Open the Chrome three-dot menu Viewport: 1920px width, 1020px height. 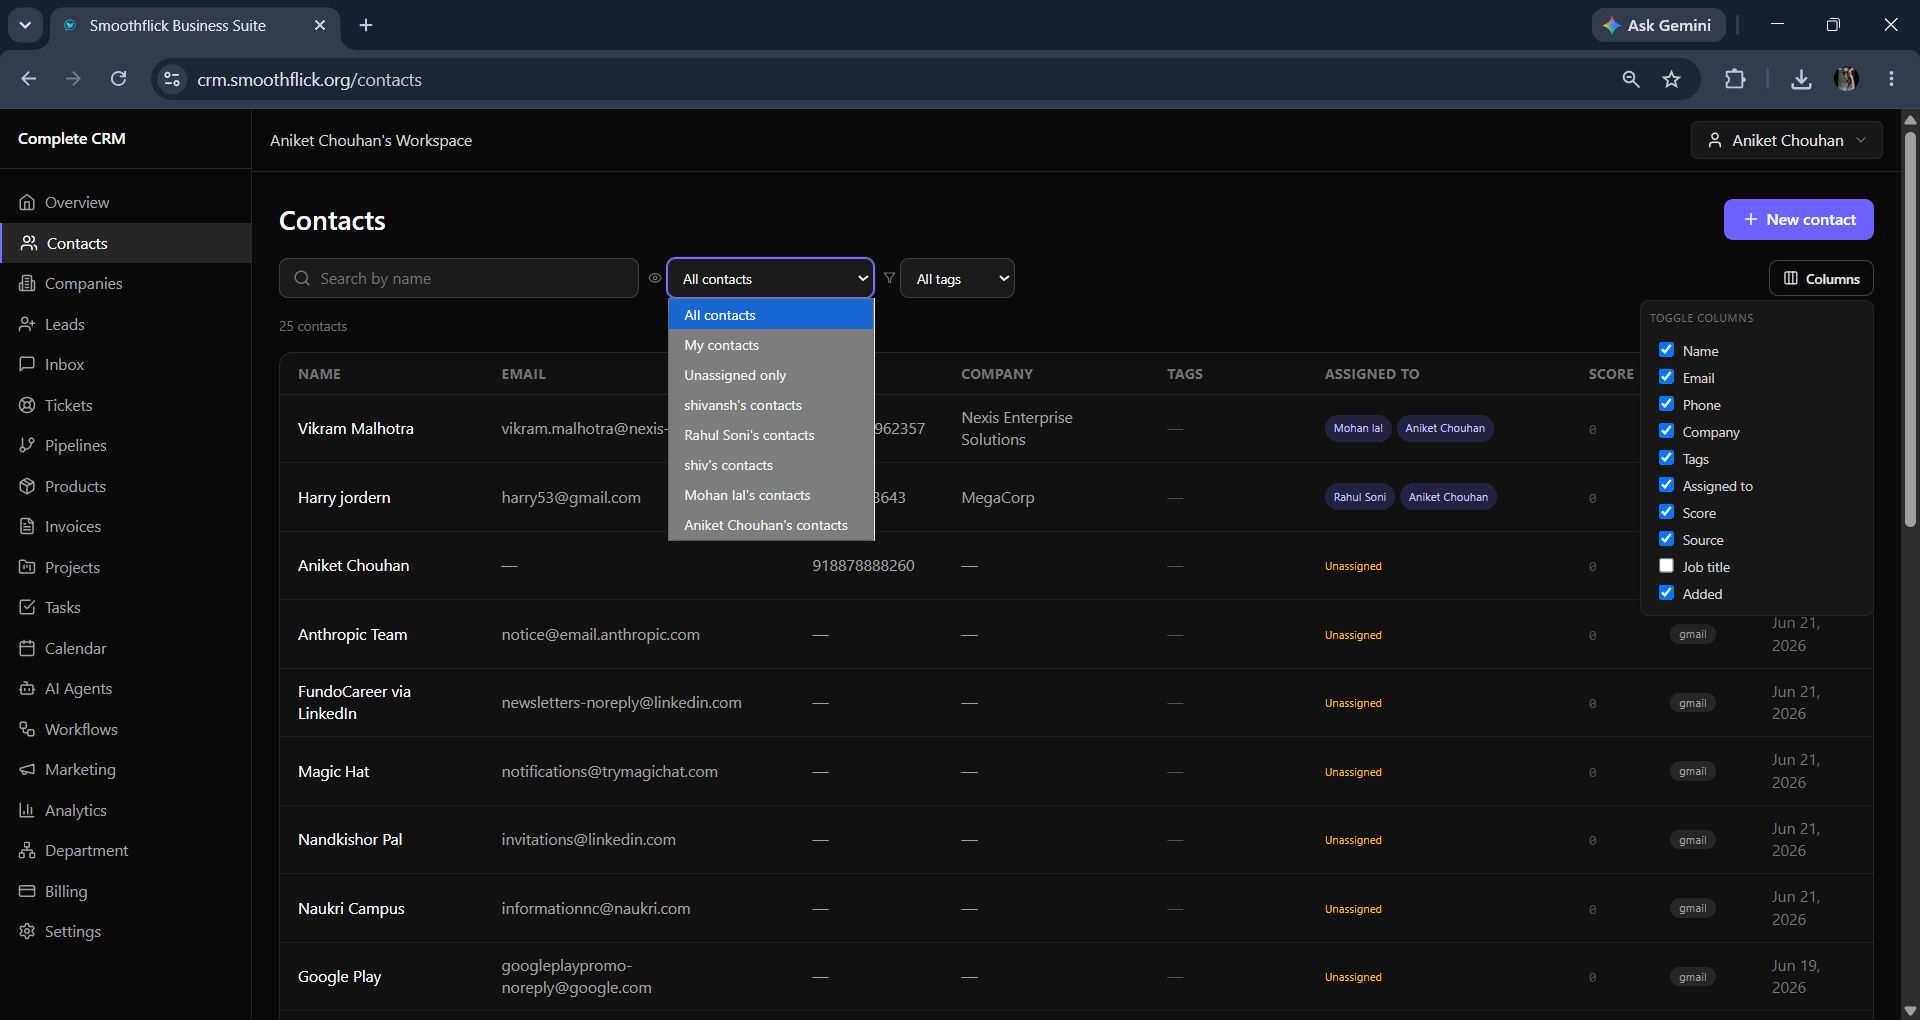point(1891,79)
